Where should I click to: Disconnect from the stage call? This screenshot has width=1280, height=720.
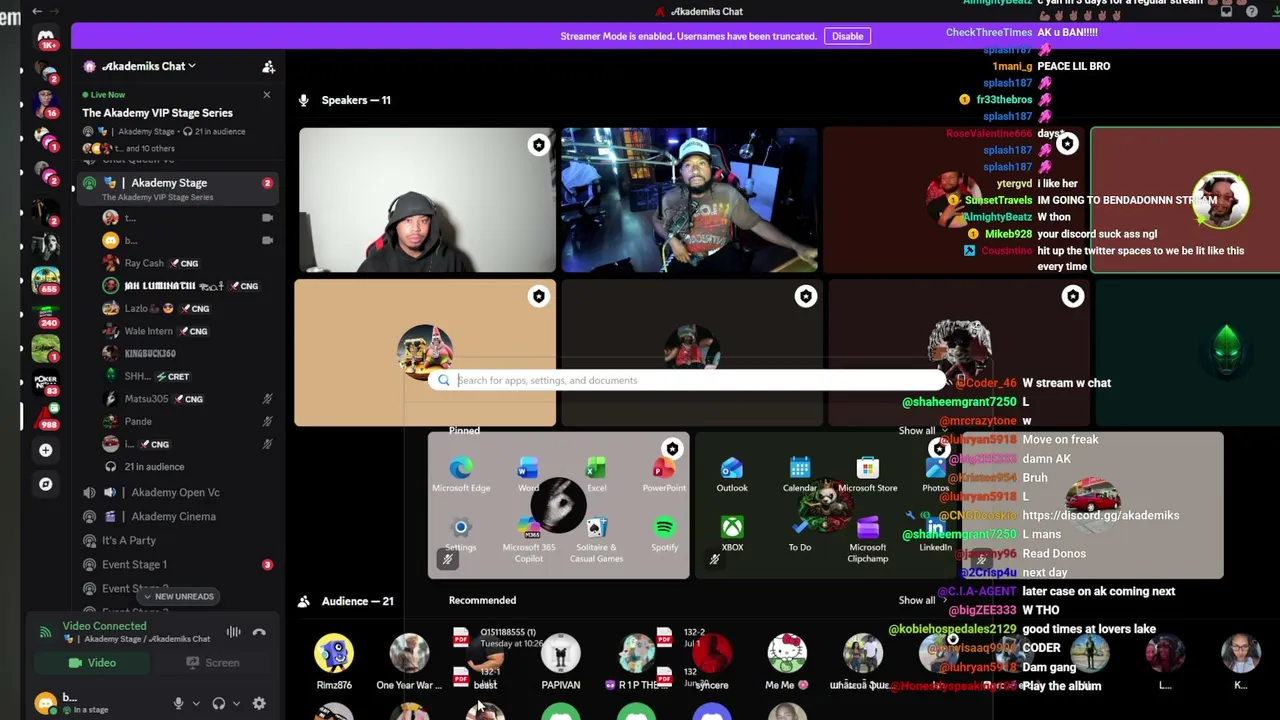[259, 632]
